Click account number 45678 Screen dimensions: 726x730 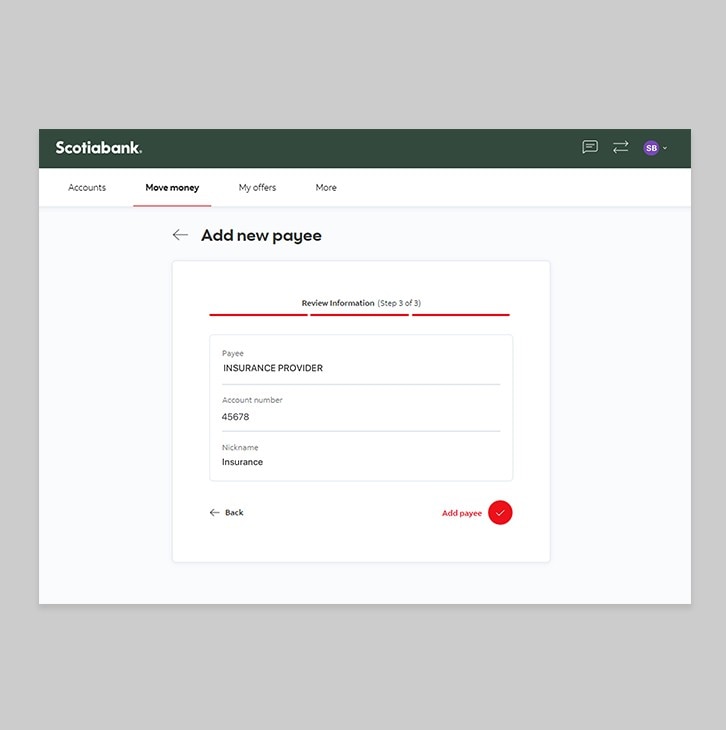point(235,417)
